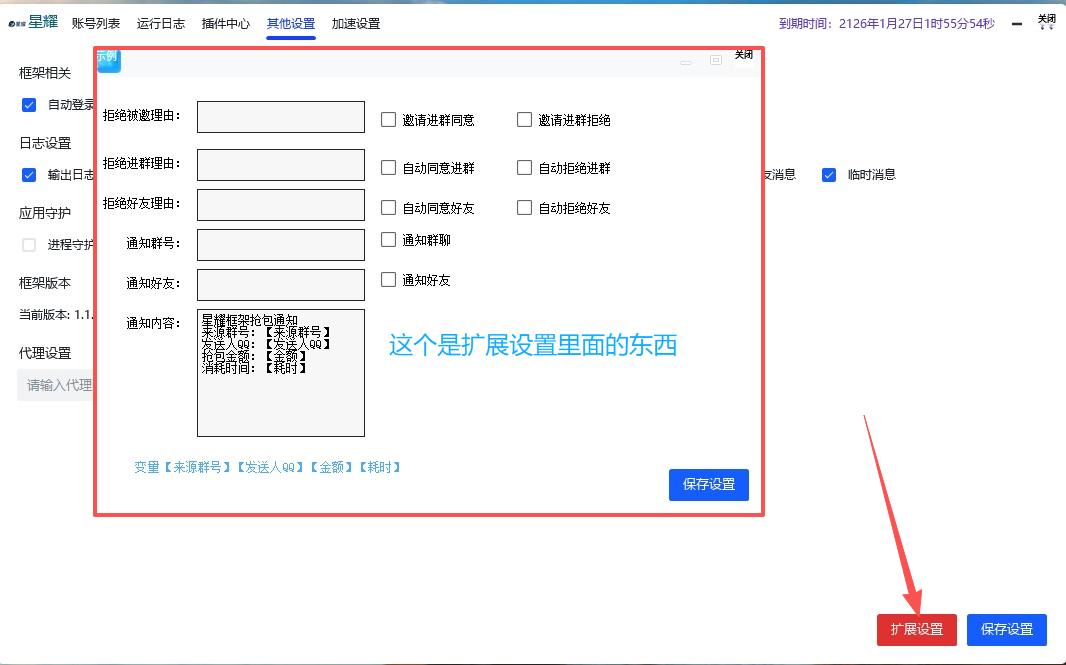This screenshot has width=1066, height=665.
Task: Disable the 自动登录 checkbox
Action: pos(28,104)
